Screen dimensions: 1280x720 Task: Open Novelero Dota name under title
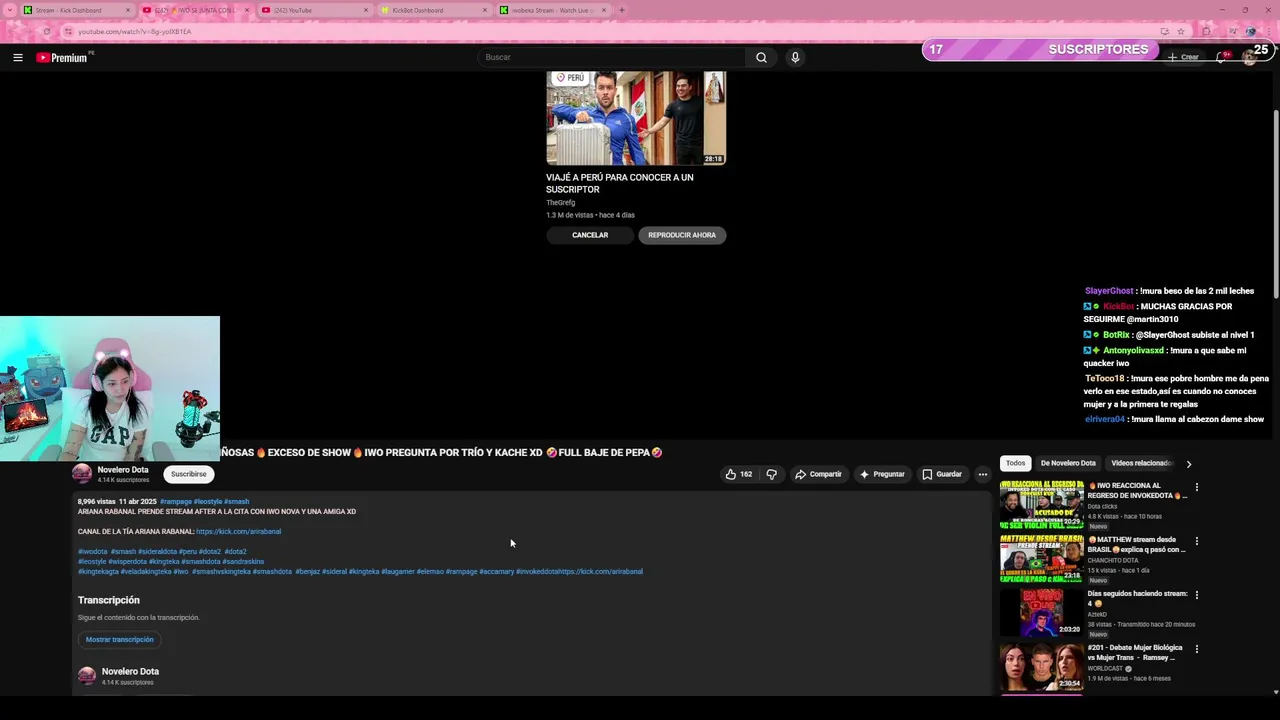123,469
